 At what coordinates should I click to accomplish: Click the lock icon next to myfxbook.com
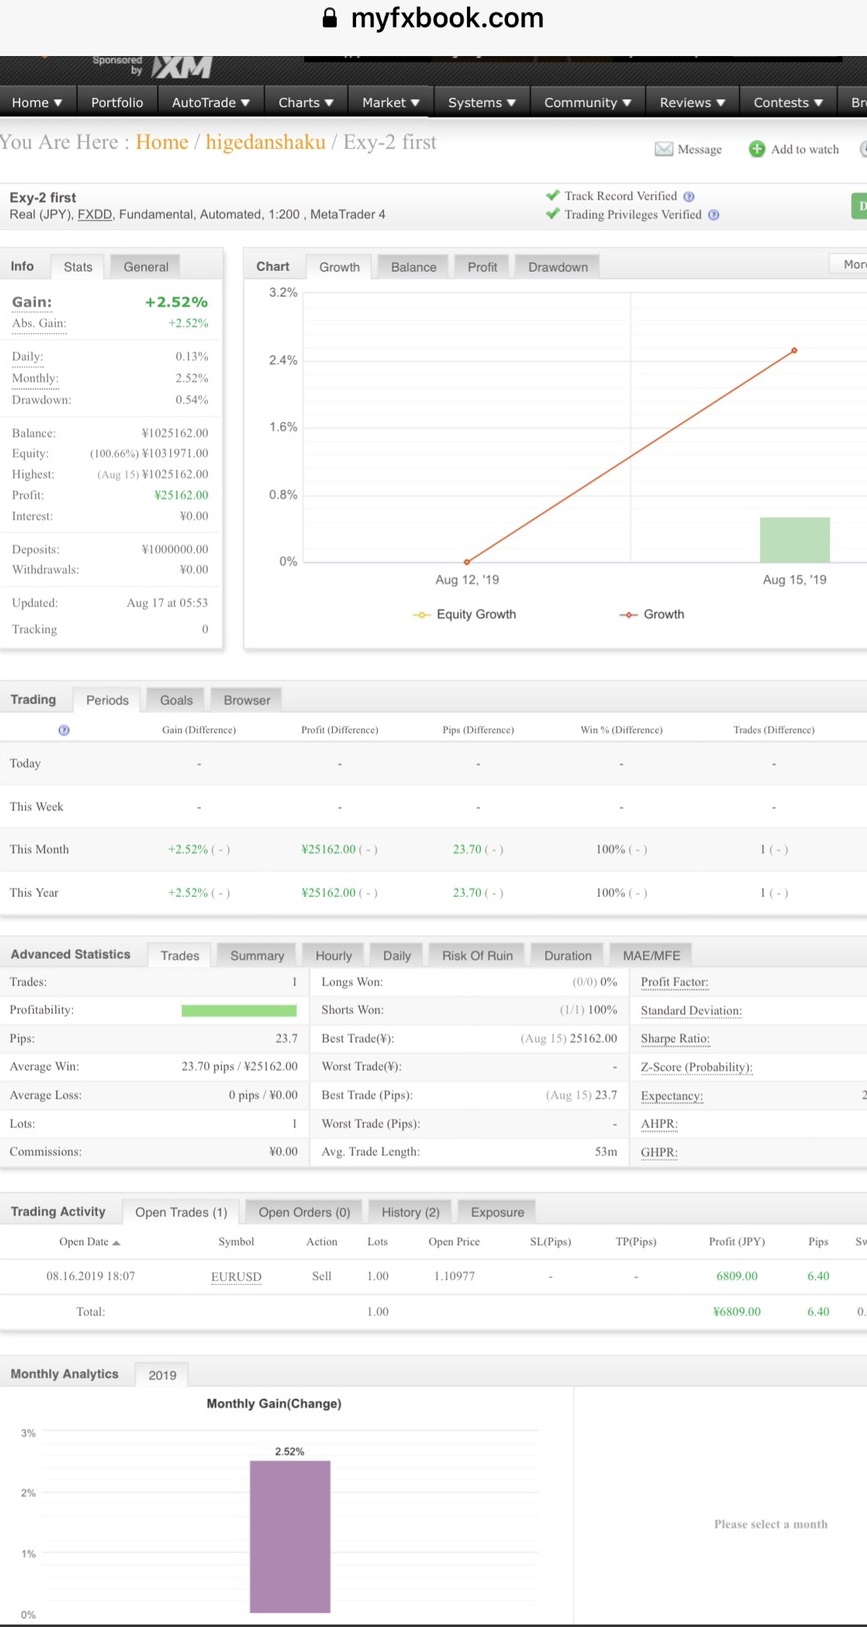click(x=329, y=18)
